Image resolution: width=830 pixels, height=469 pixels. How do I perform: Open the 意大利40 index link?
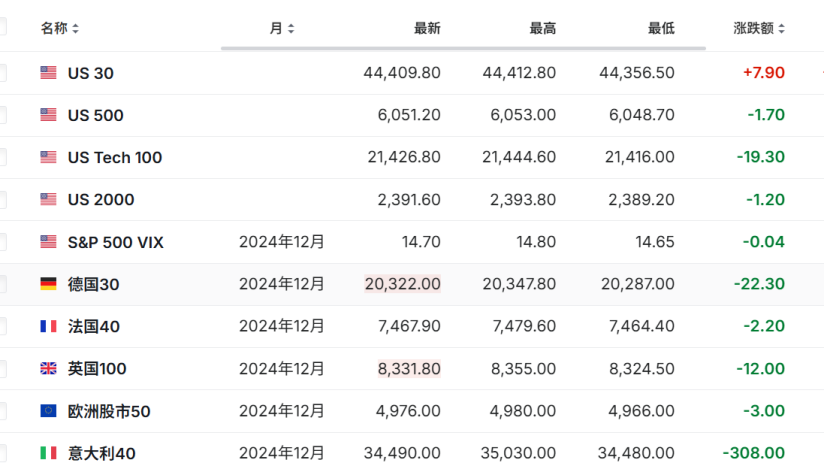(x=101, y=453)
